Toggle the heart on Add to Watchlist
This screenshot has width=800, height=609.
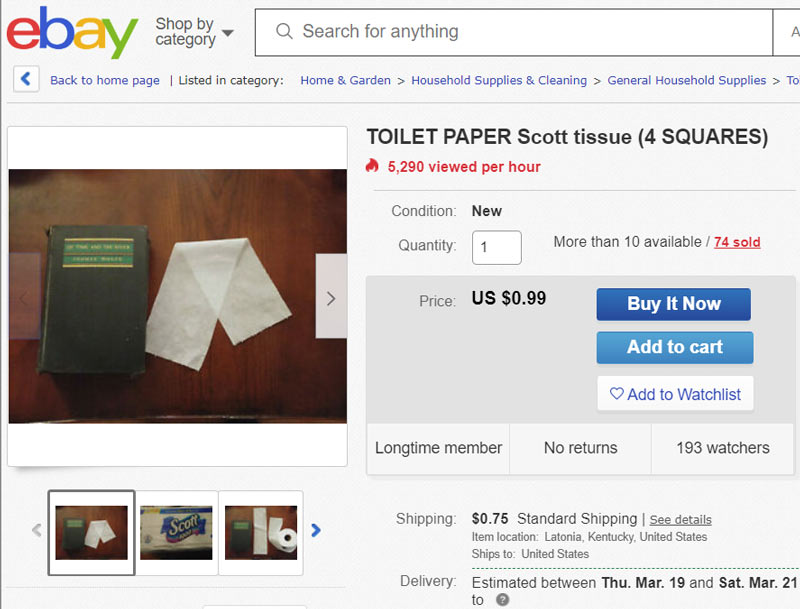pos(618,394)
